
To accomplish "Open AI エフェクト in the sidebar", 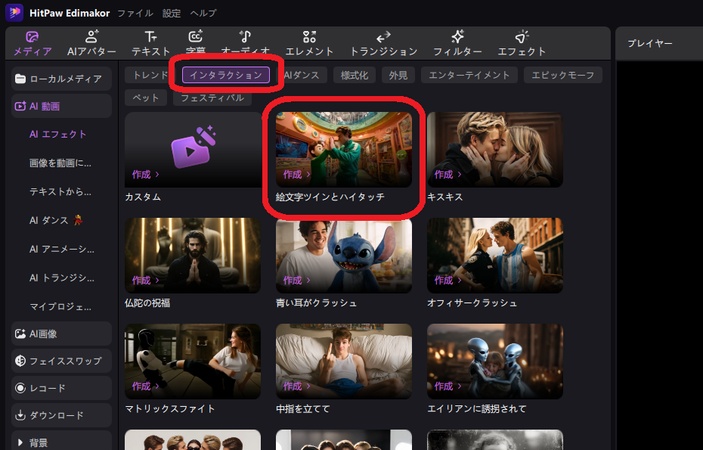I will tap(58, 134).
